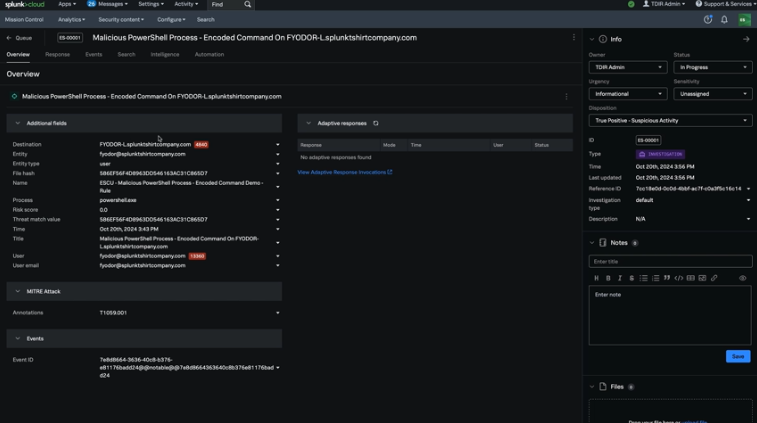
Task: Save the note
Action: point(738,356)
